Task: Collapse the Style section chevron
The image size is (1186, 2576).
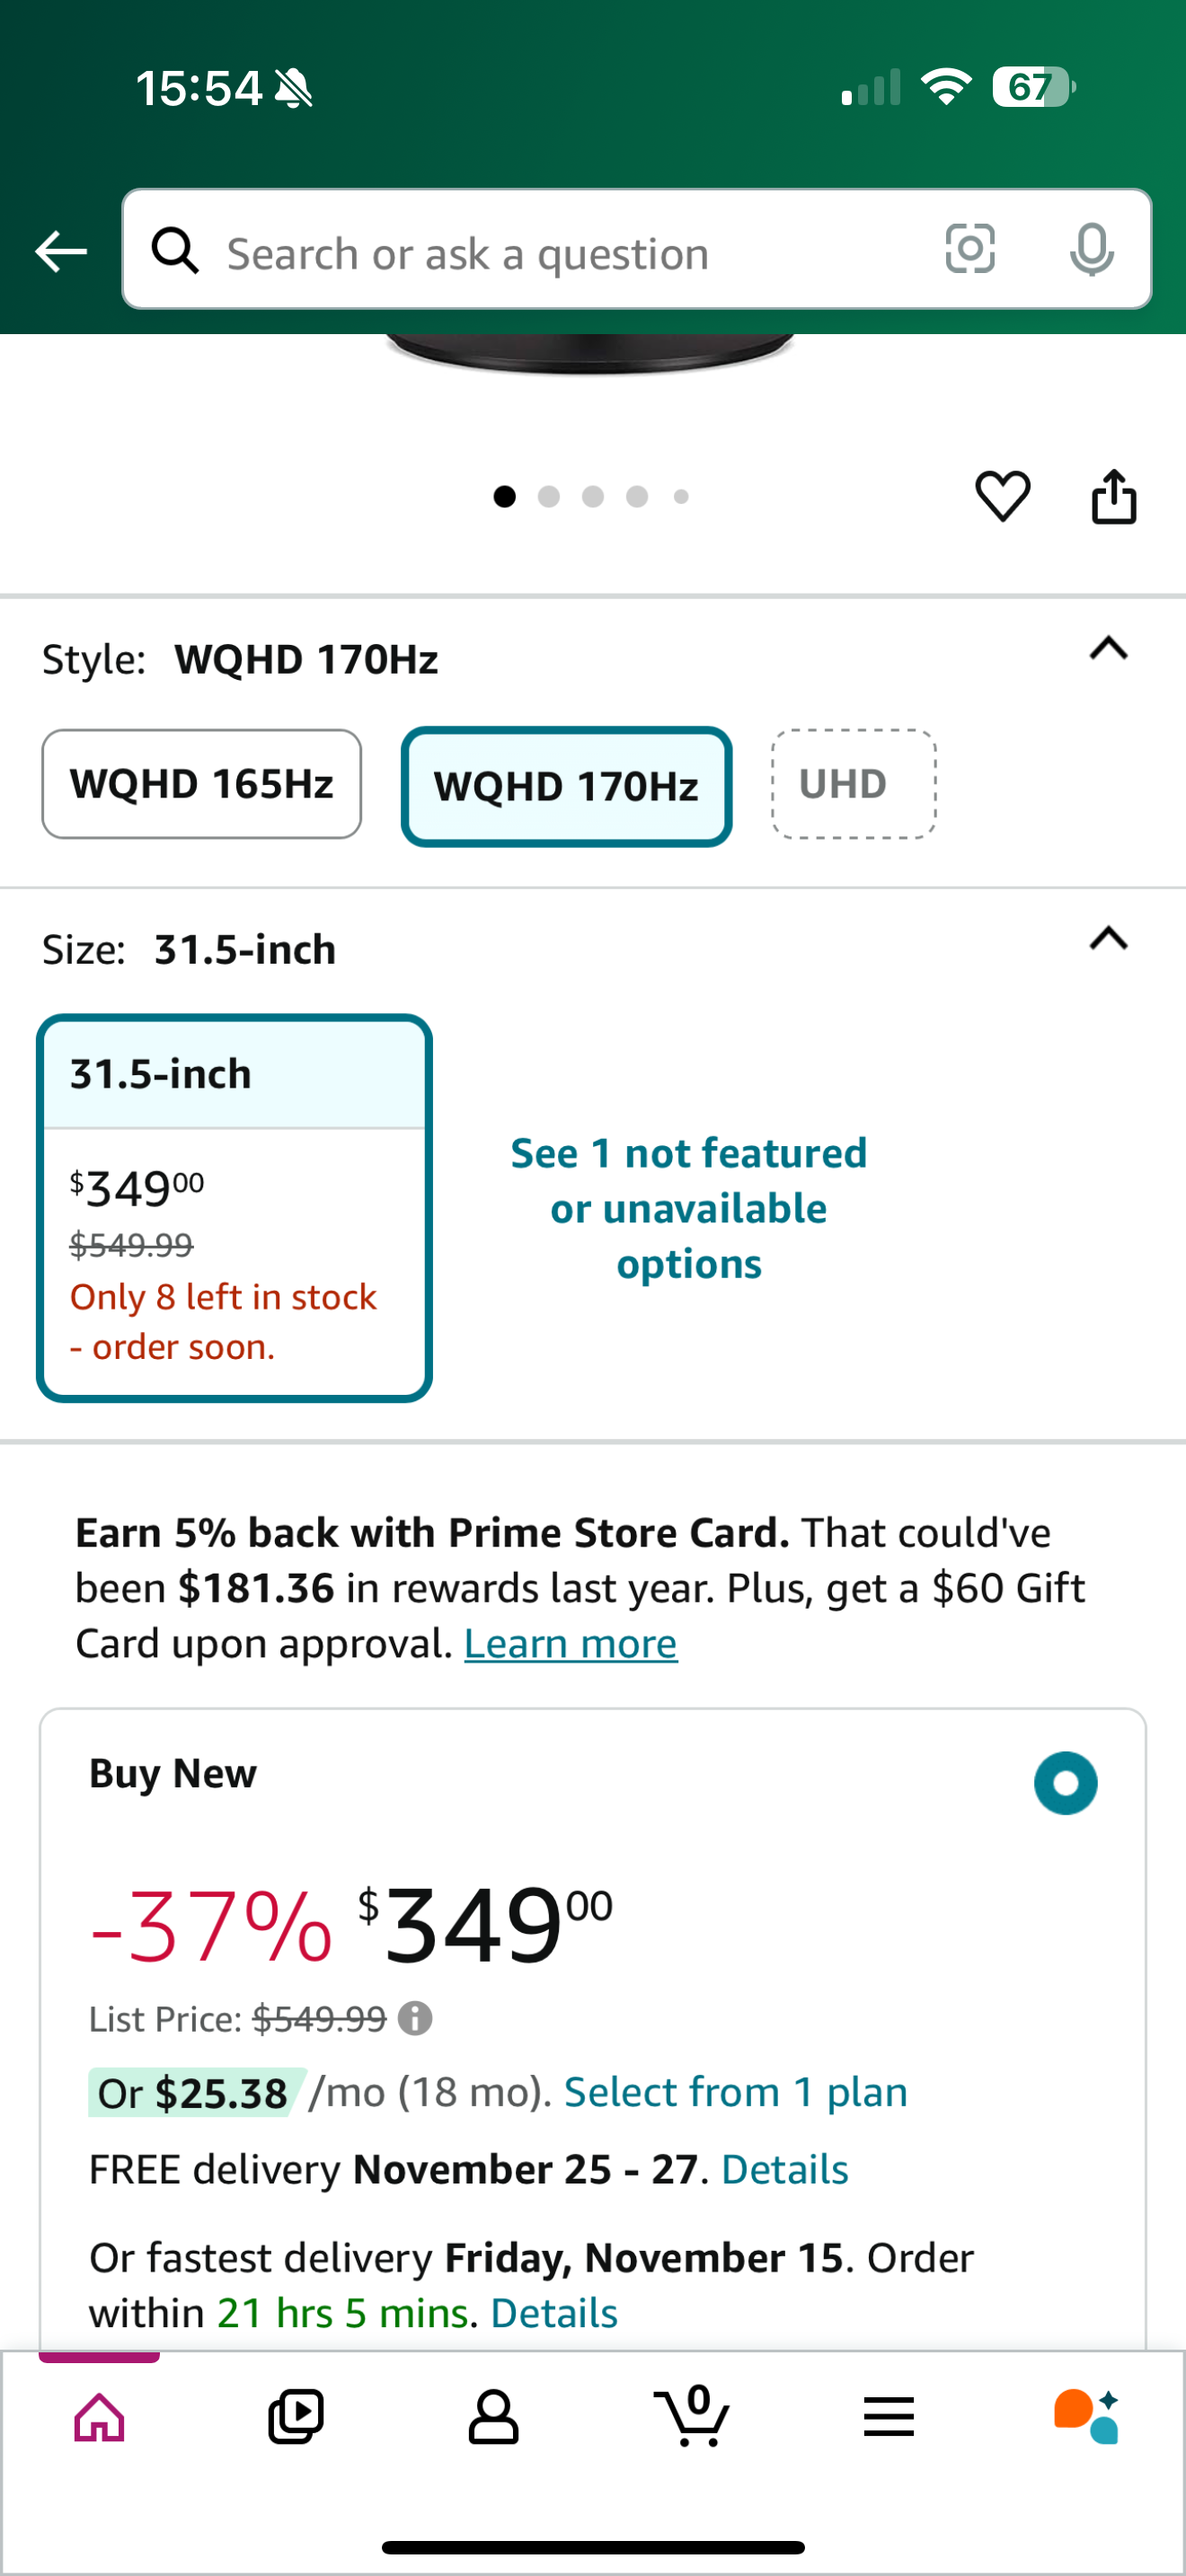Action: pos(1108,649)
